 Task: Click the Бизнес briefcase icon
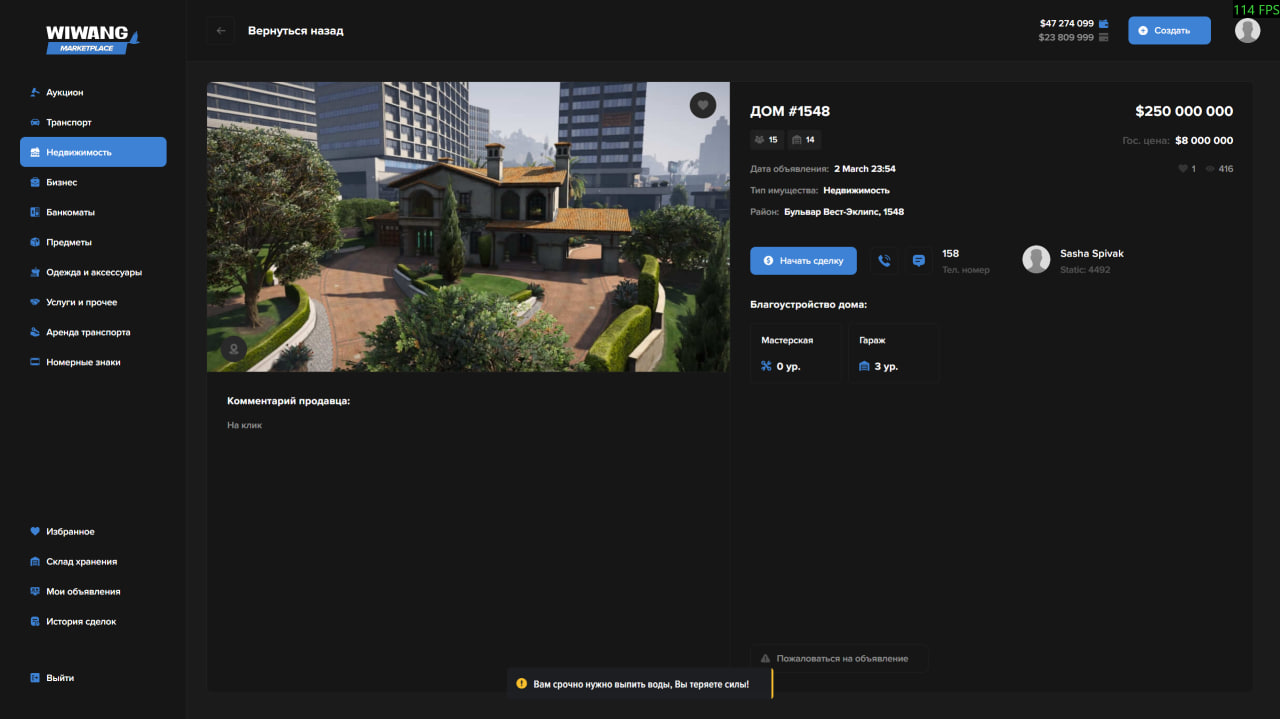[x=35, y=182]
